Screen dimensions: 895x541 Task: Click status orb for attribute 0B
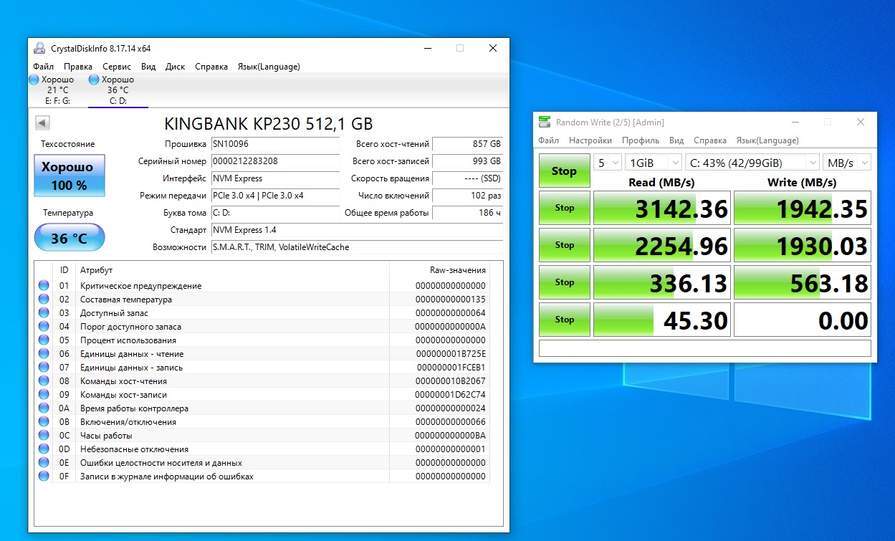(x=43, y=422)
